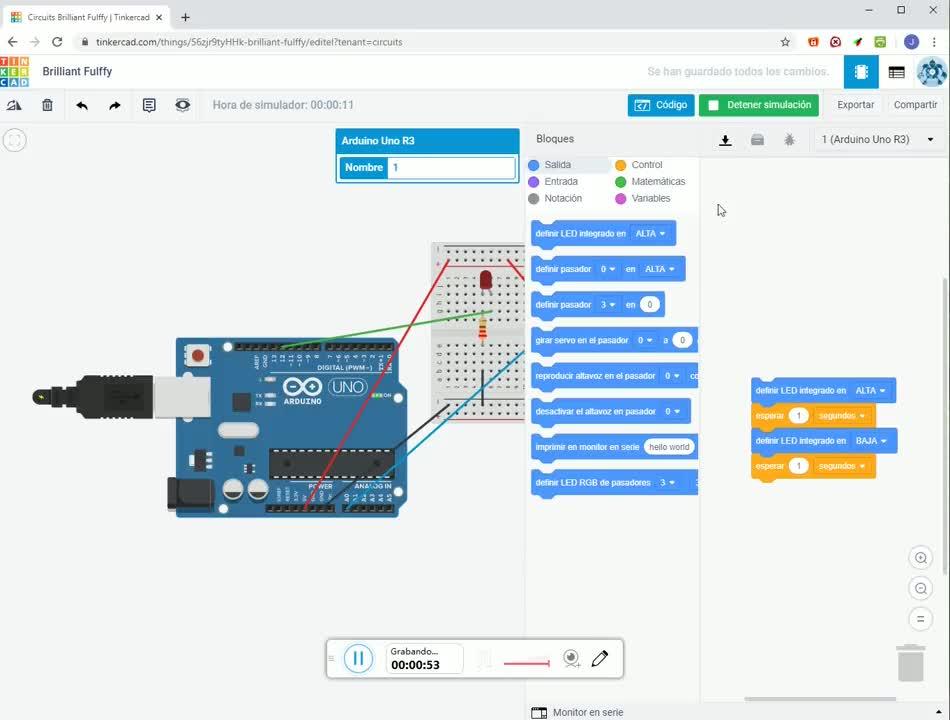
Task: Open Chrome menu three dots
Action: point(934,42)
